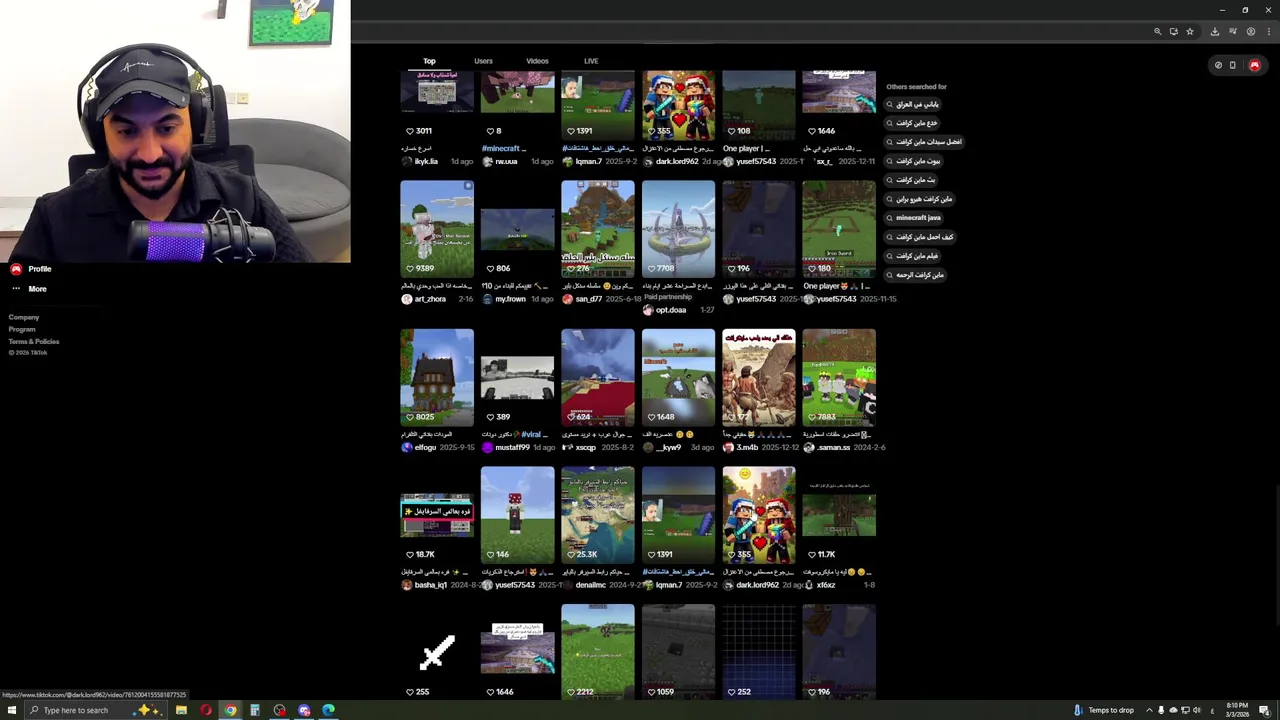Screen dimensions: 1280x720
Task: Open Windows Start button
Action: point(12,710)
